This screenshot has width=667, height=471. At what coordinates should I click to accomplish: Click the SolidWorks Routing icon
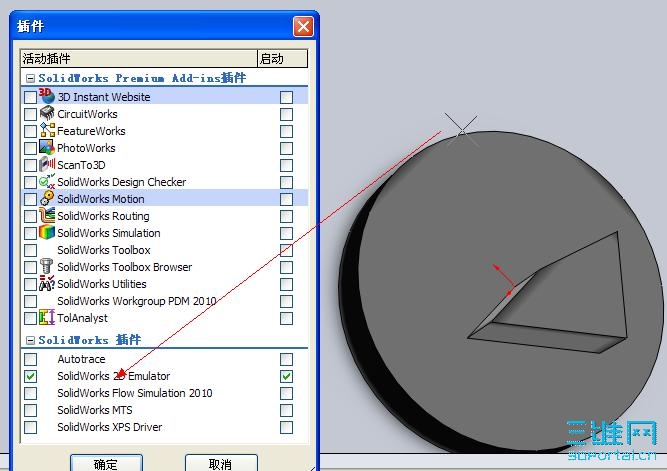pyautogui.click(x=47, y=216)
